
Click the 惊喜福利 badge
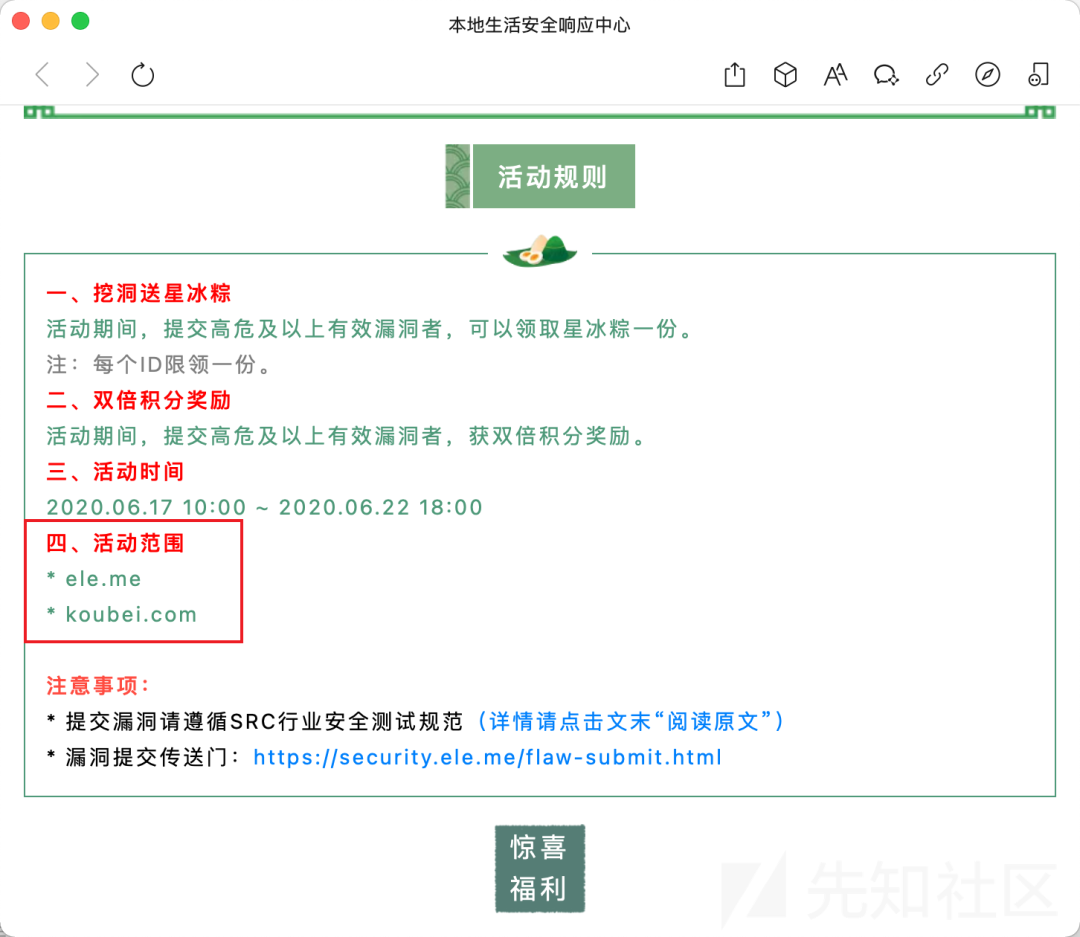(540, 869)
